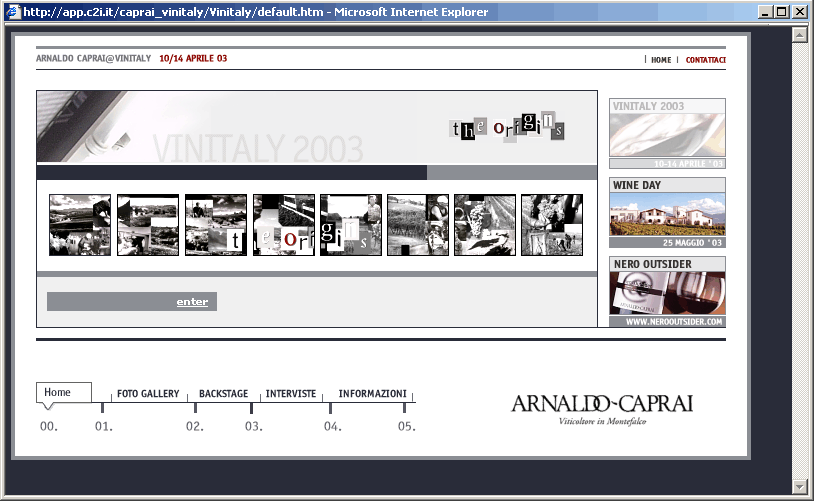This screenshot has height=501, width=814.
Task: Click the scrollbar up arrow
Action: pos(799,35)
